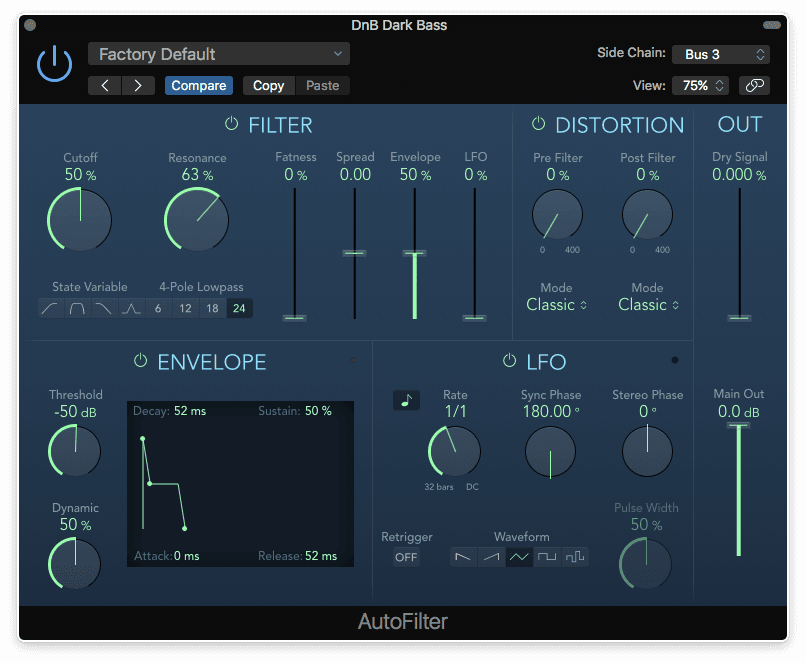
Task: Click the Decay 52 ms value
Action: point(190,411)
